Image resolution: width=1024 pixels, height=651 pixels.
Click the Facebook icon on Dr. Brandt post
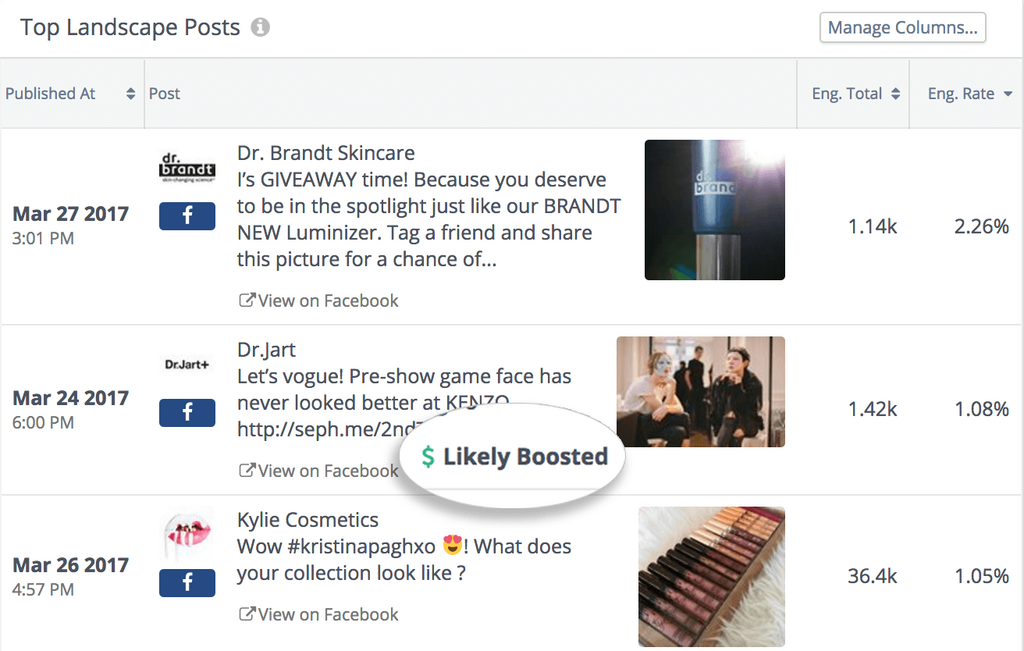point(187,216)
